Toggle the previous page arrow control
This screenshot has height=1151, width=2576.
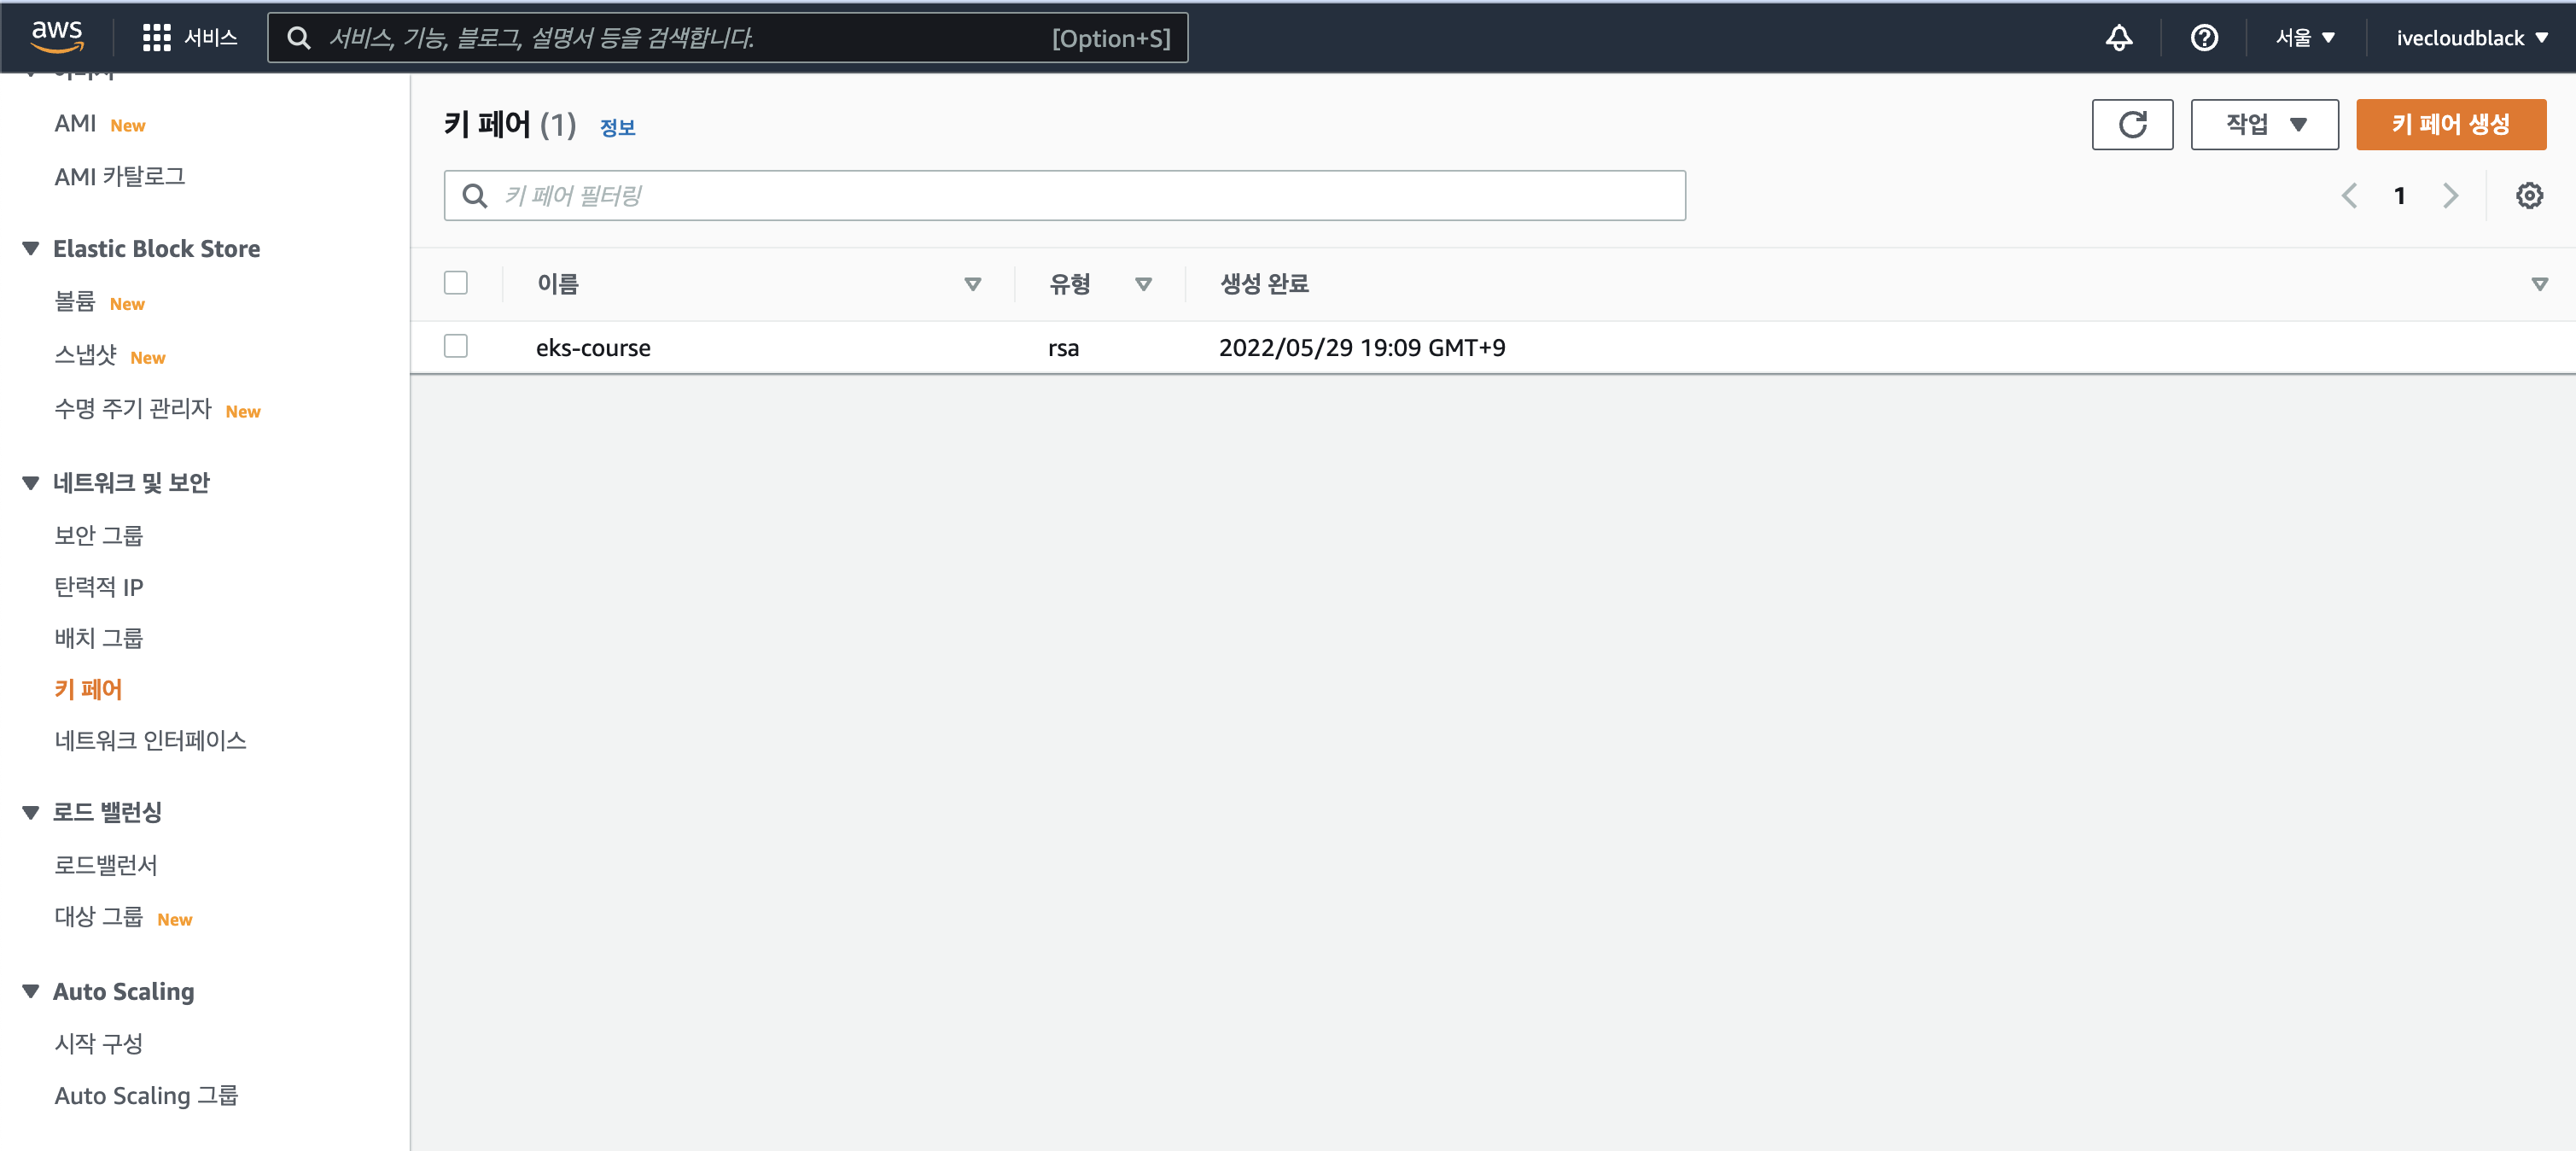(x=2350, y=195)
